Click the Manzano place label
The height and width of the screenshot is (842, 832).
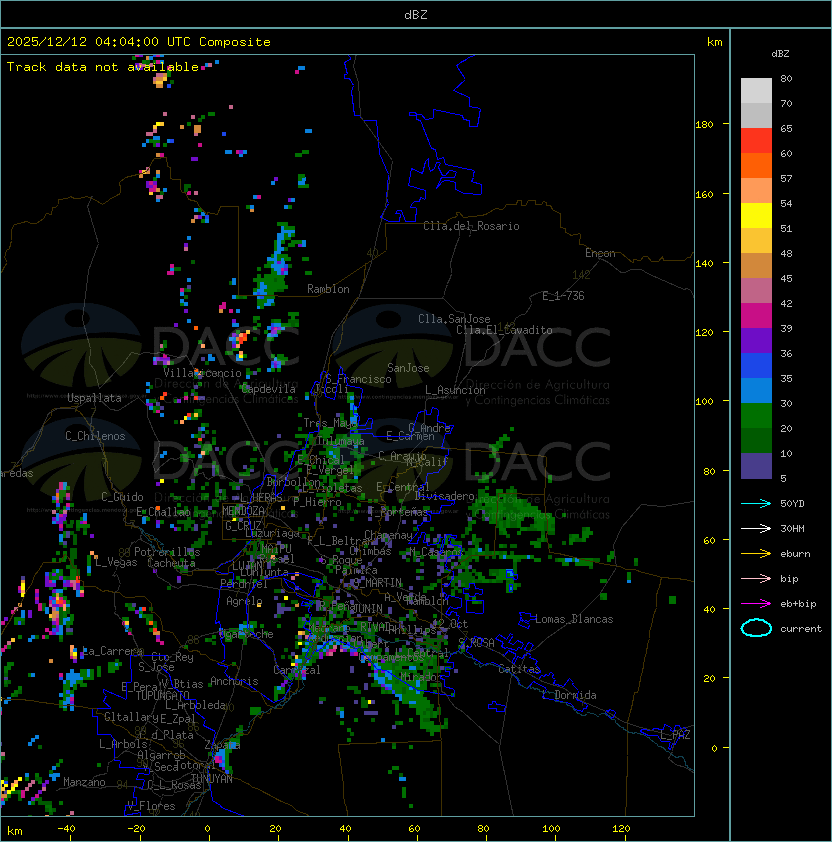pos(84,782)
